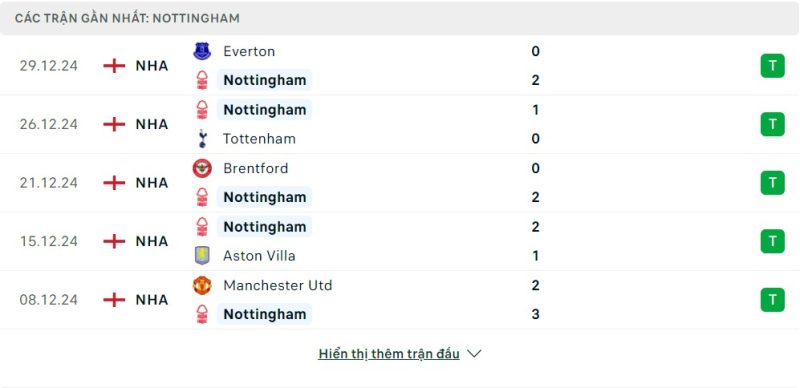The image size is (800, 388).
Task: Open the Everton team name
Action: 249,51
